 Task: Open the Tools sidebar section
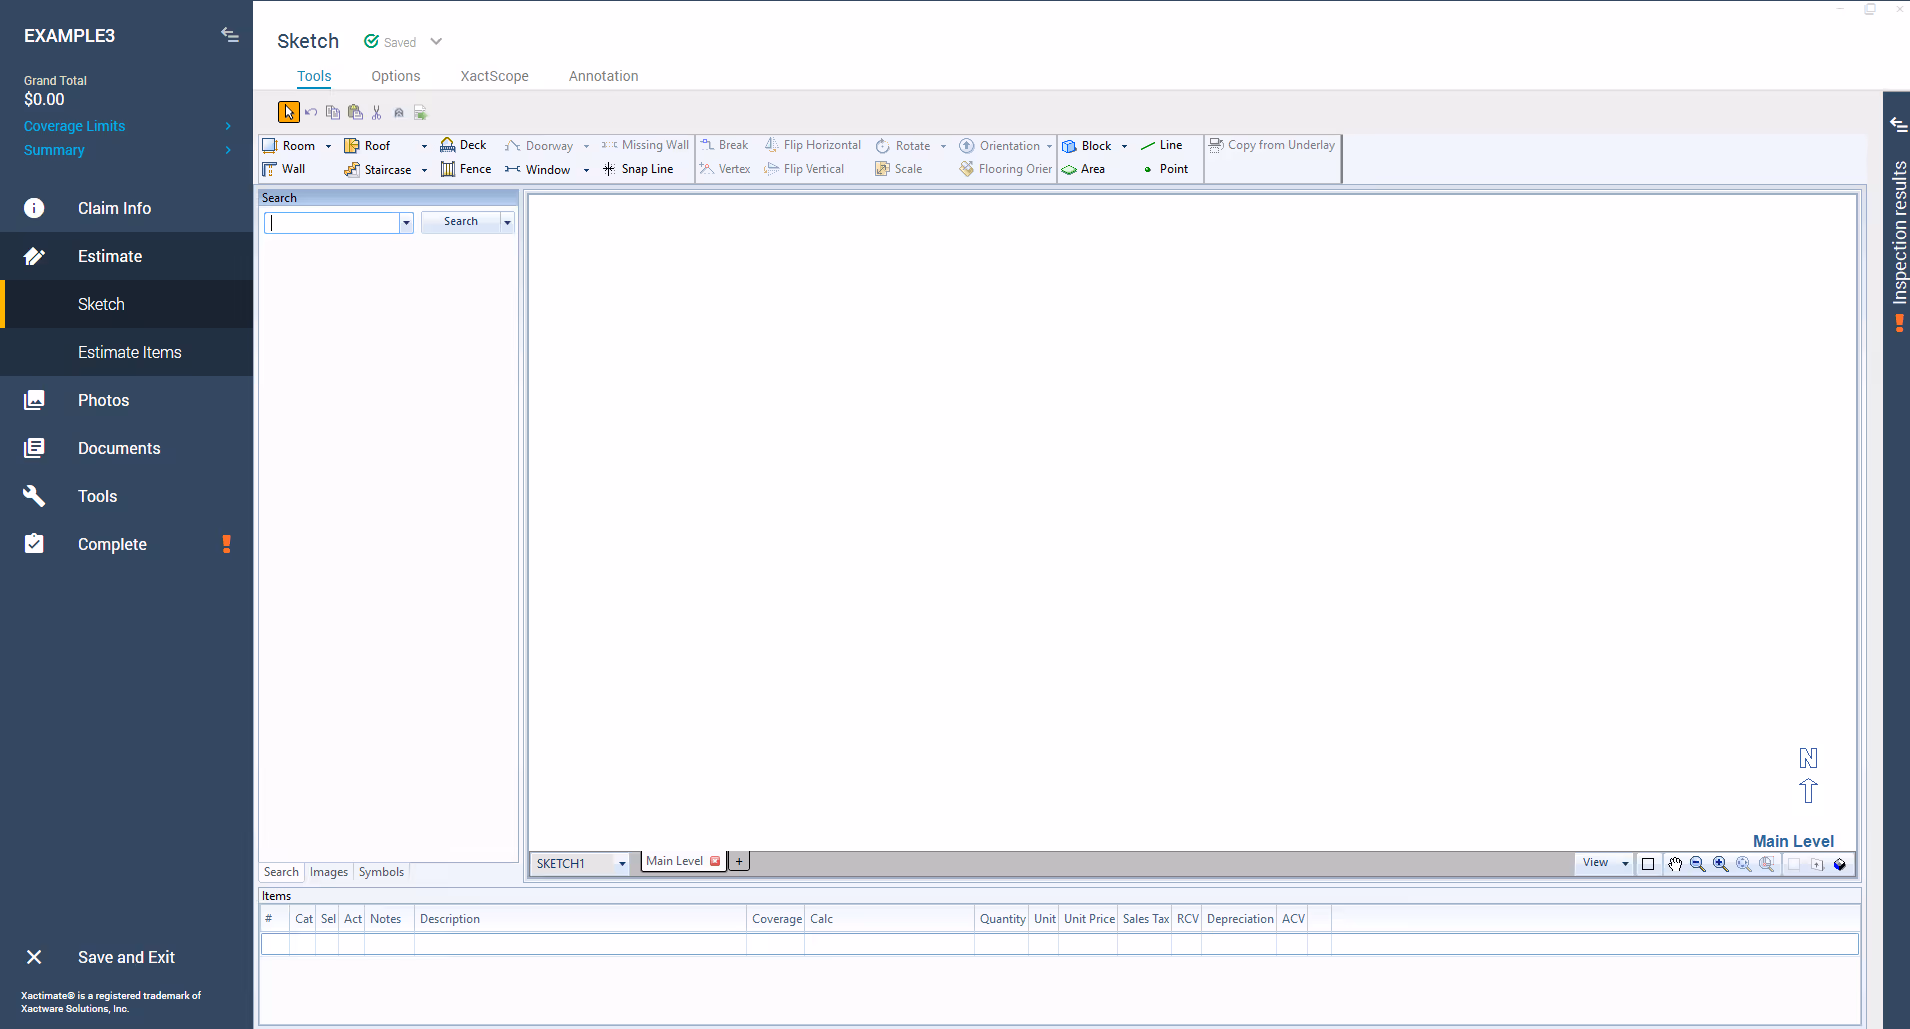pyautogui.click(x=126, y=496)
